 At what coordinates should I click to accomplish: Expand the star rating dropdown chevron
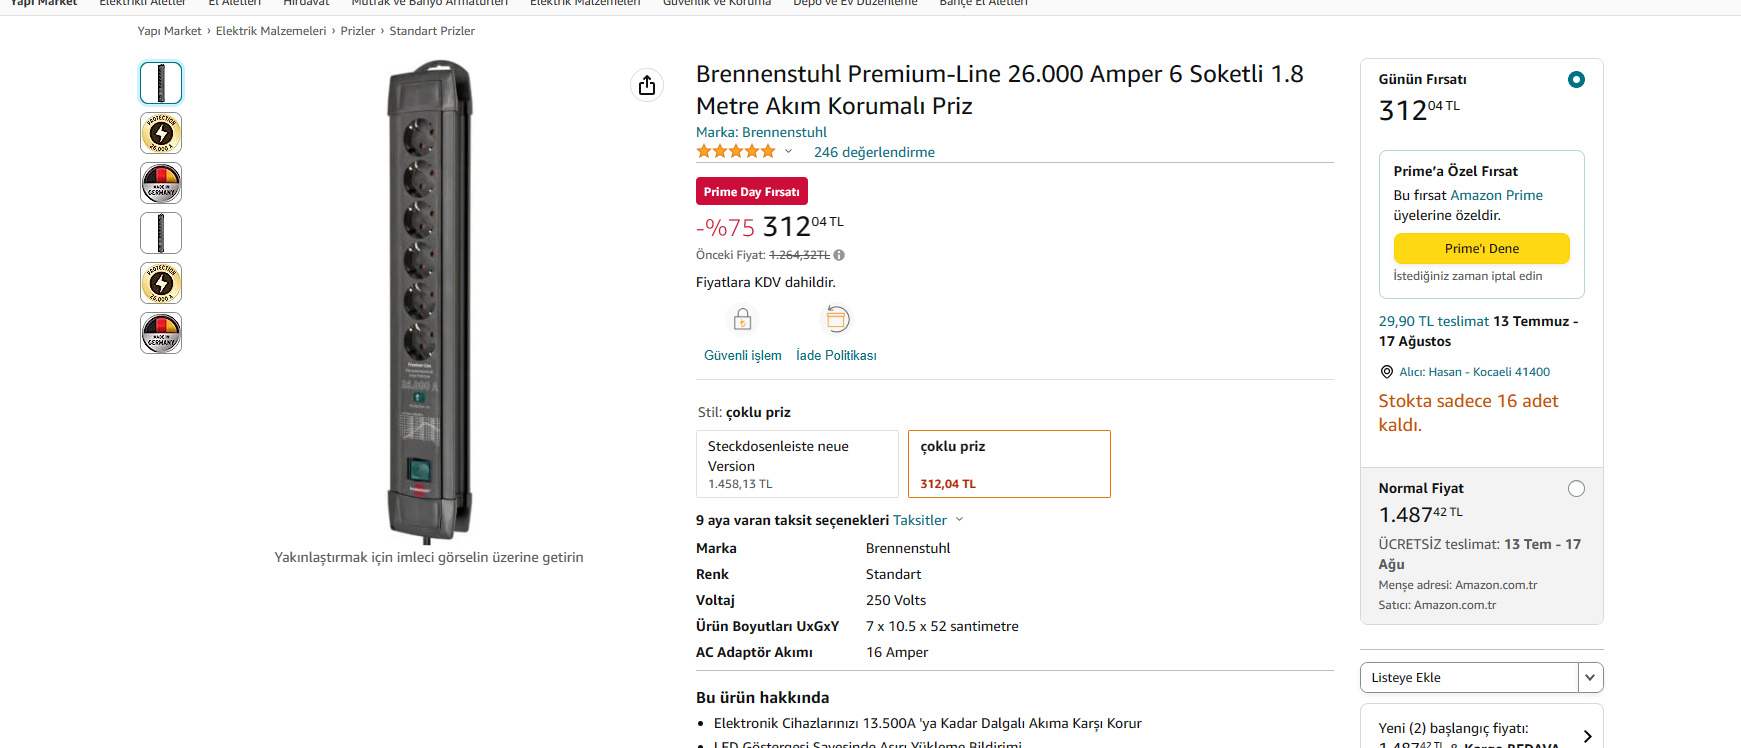coord(788,152)
